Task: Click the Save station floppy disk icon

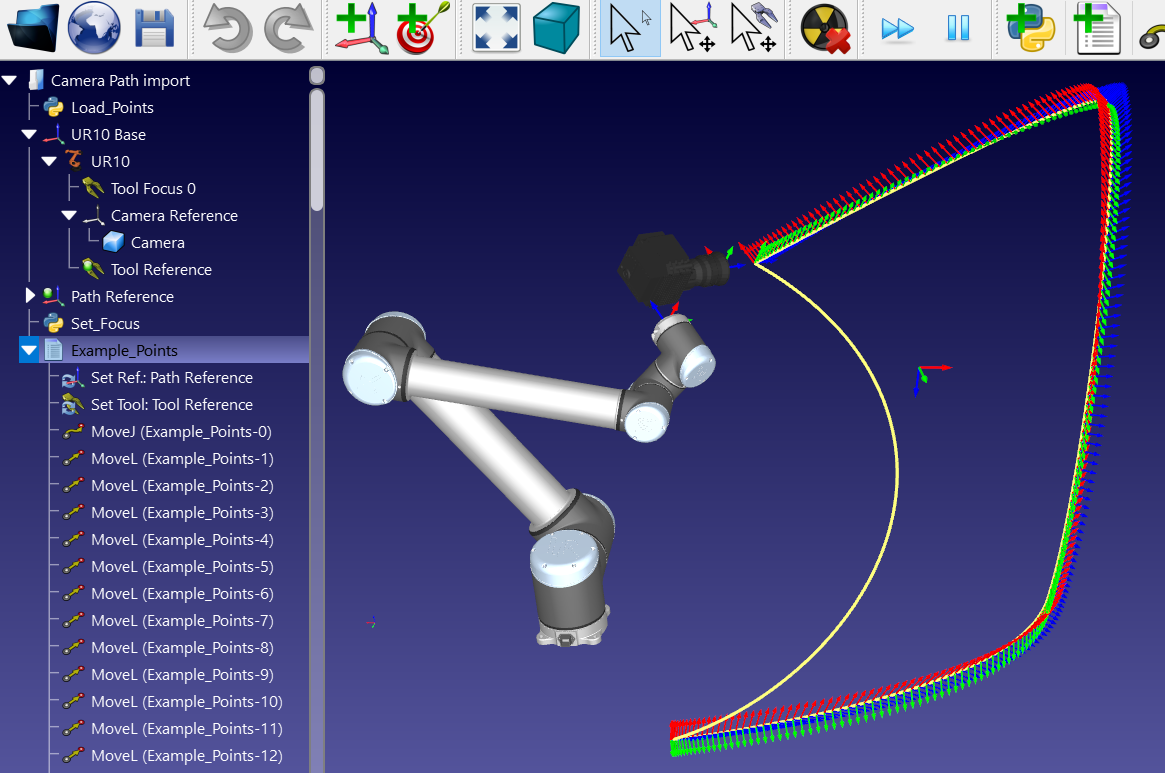Action: [154, 28]
